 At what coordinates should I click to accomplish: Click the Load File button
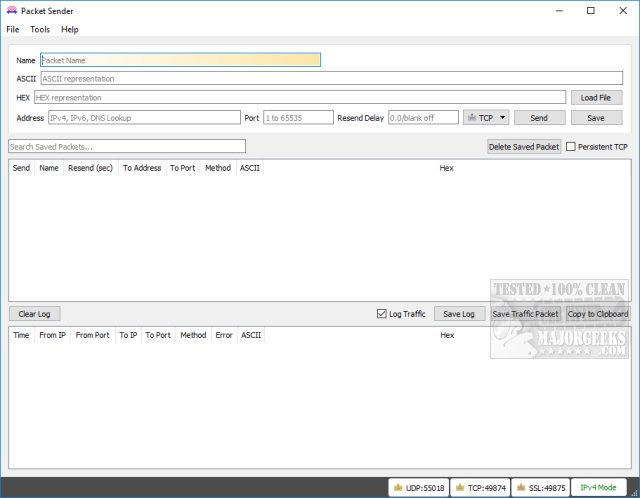click(x=596, y=98)
